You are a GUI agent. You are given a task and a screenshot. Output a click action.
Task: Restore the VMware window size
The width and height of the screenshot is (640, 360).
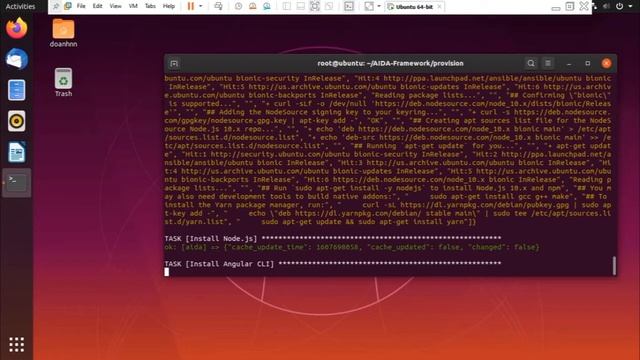click(x=570, y=6)
